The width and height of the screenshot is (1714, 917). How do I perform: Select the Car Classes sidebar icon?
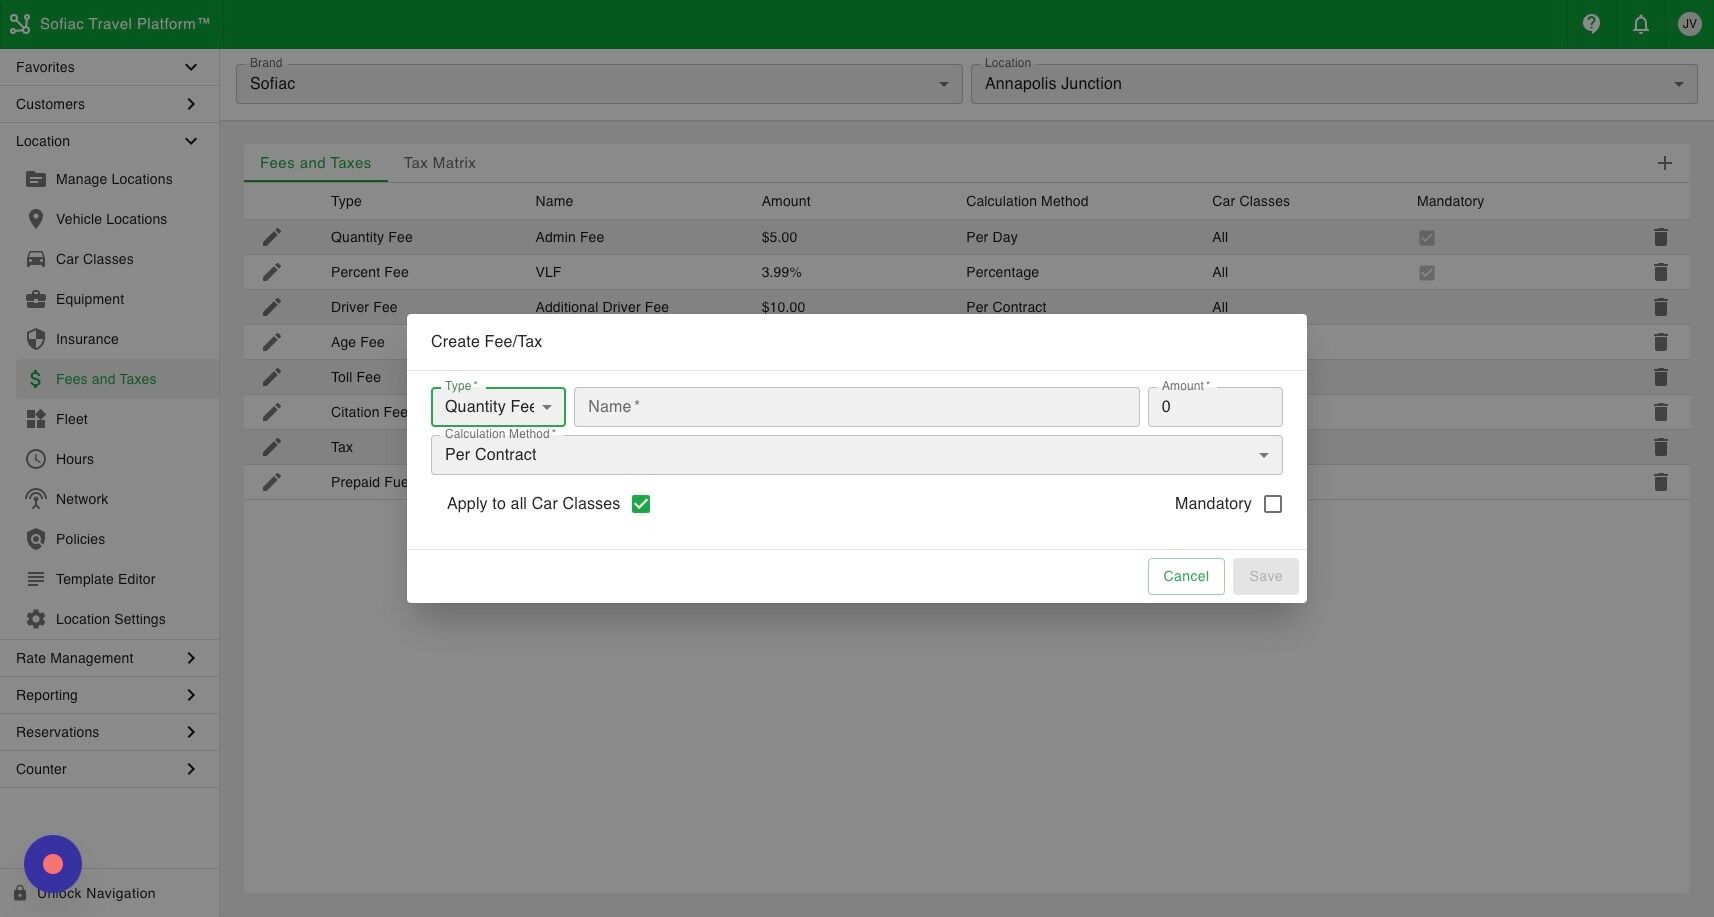94,259
